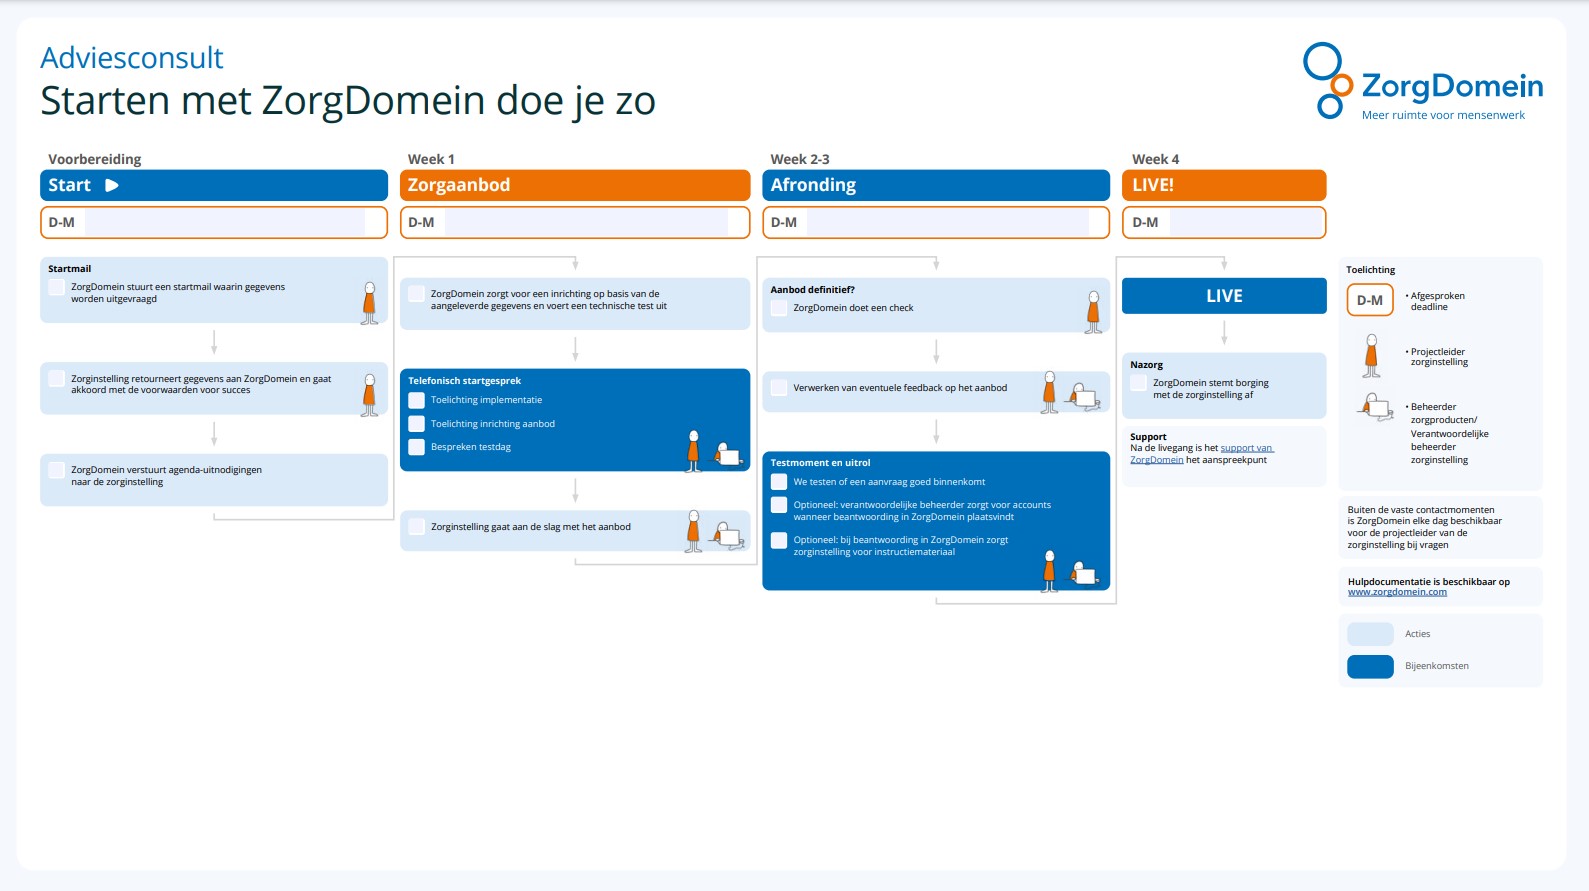The image size is (1589, 891).
Task: Click the project leader figure in Startmail card
Action: 369,303
